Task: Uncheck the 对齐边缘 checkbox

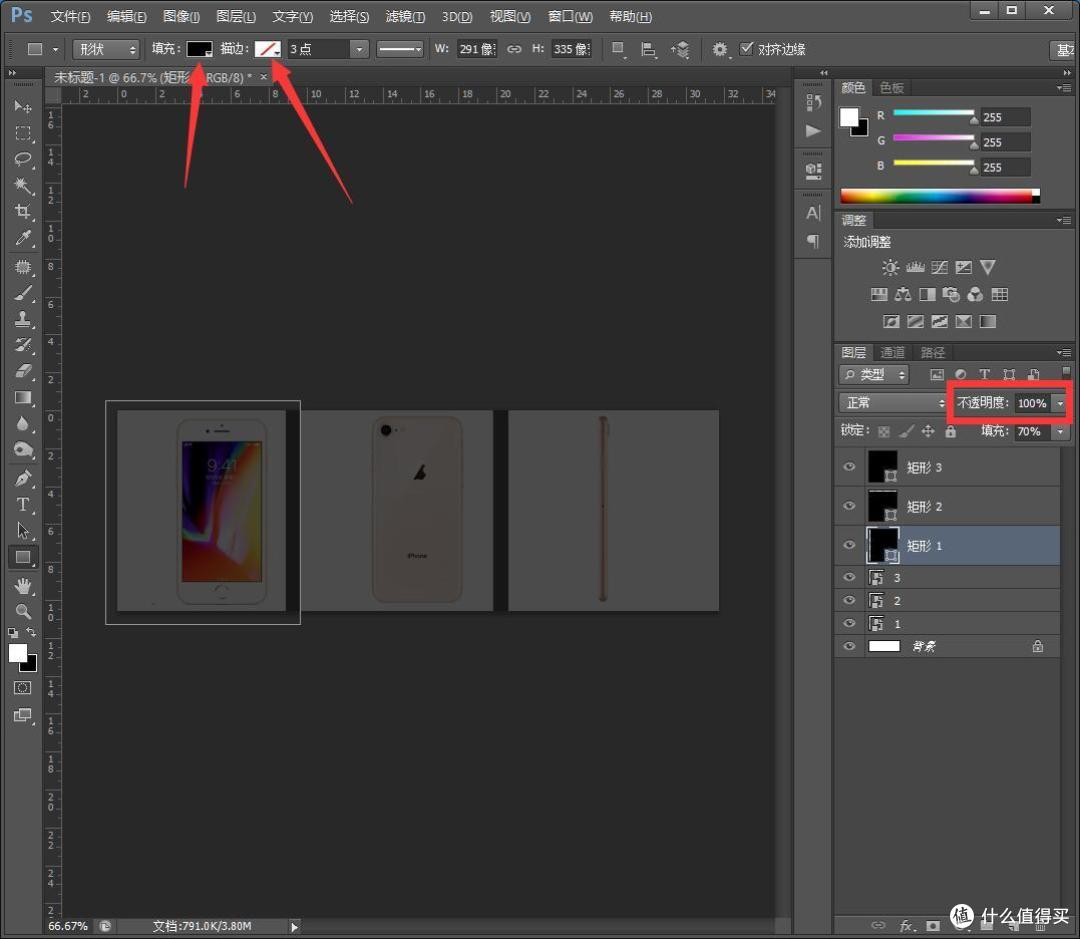Action: point(746,49)
